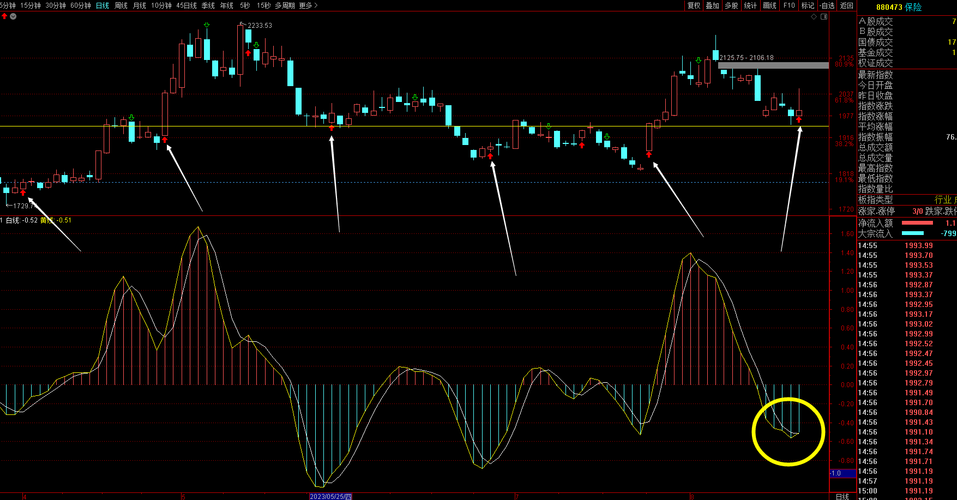Viewport: 957px width, 500px height.
Task: Click the B股成交 row
Action: [x=907, y=32]
